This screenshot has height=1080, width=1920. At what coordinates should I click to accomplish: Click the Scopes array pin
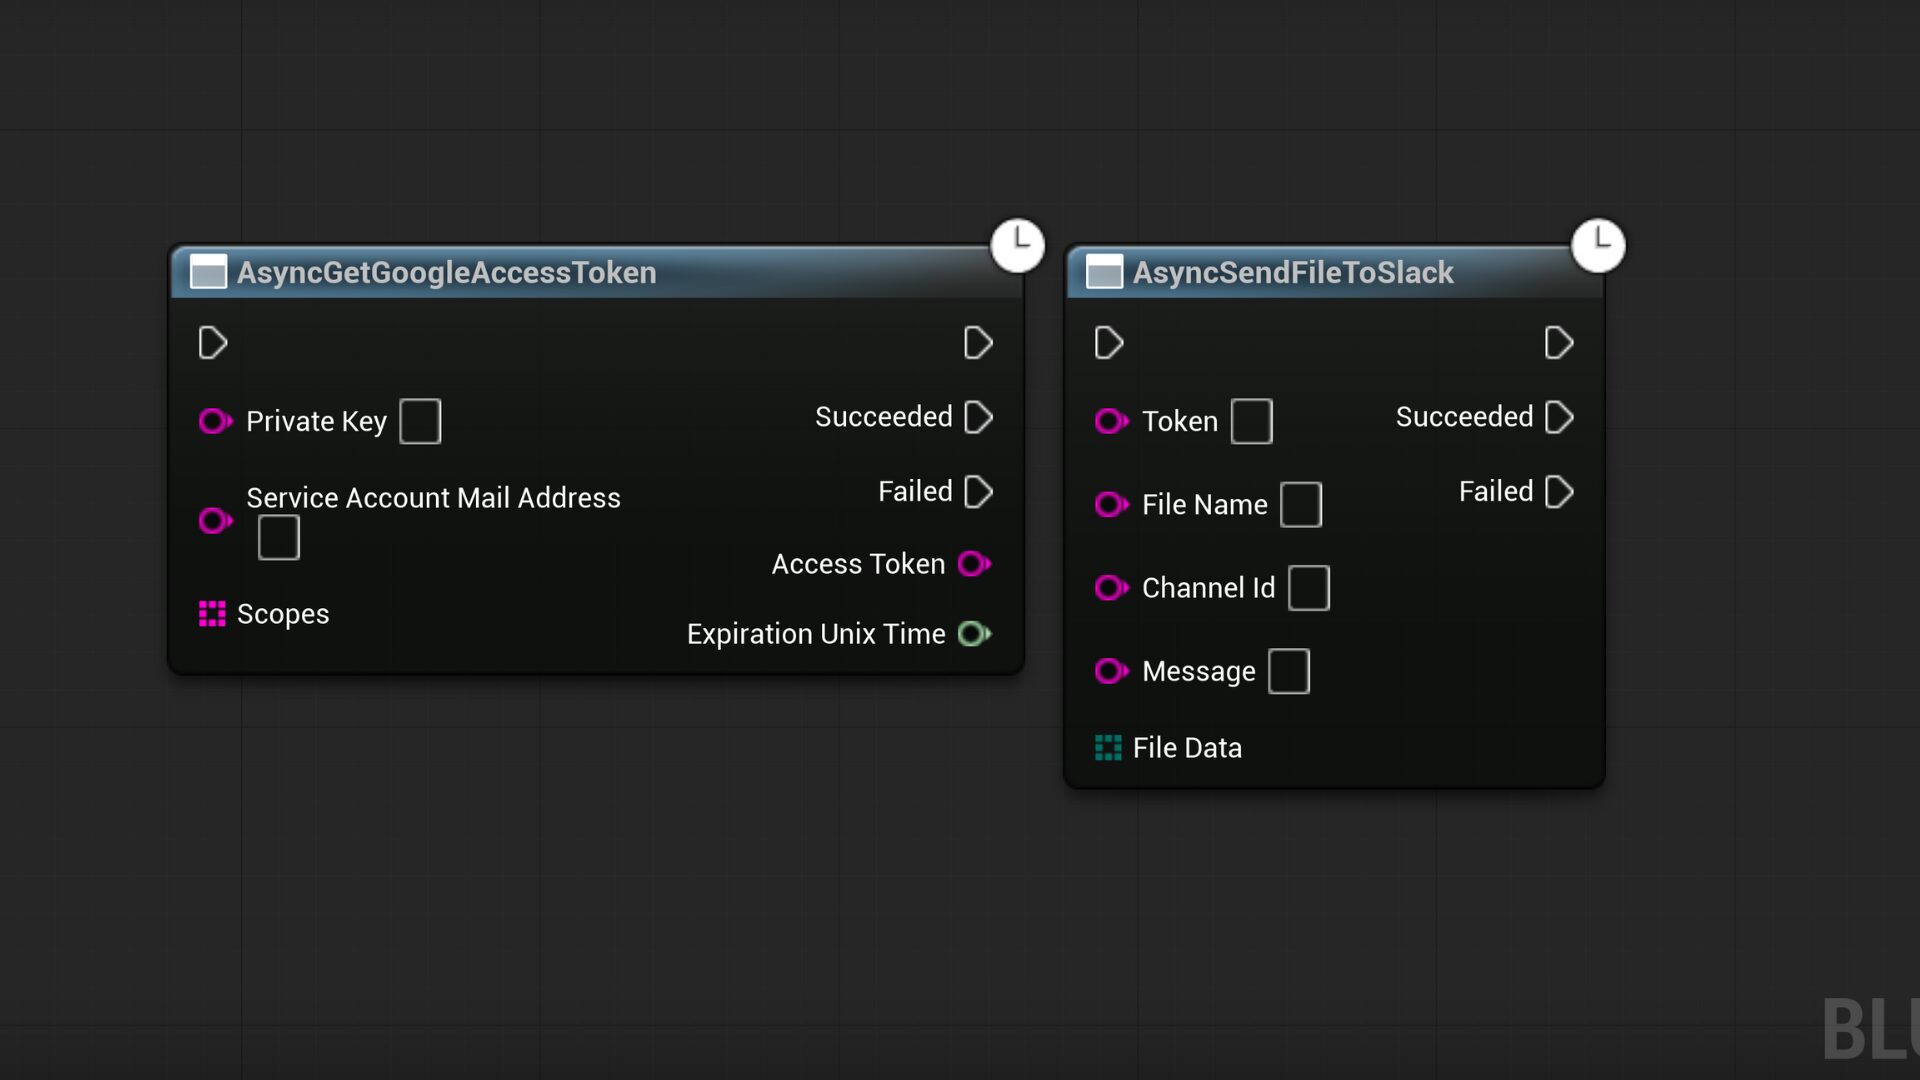212,614
